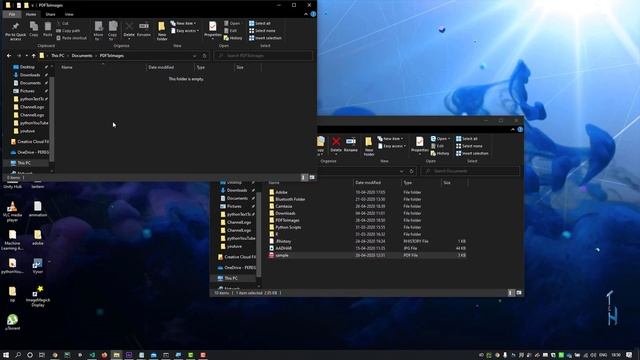Click Copy path in PDFToImages ribbon
Screen dimensions: 640x360
[68, 31]
